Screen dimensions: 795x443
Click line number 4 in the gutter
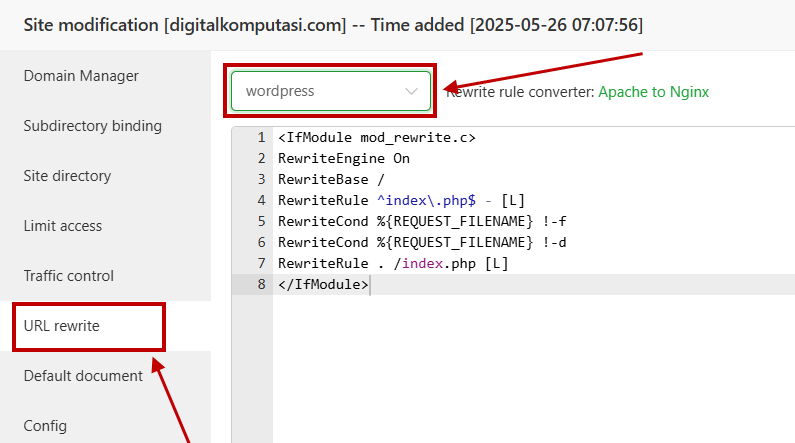click(x=261, y=200)
